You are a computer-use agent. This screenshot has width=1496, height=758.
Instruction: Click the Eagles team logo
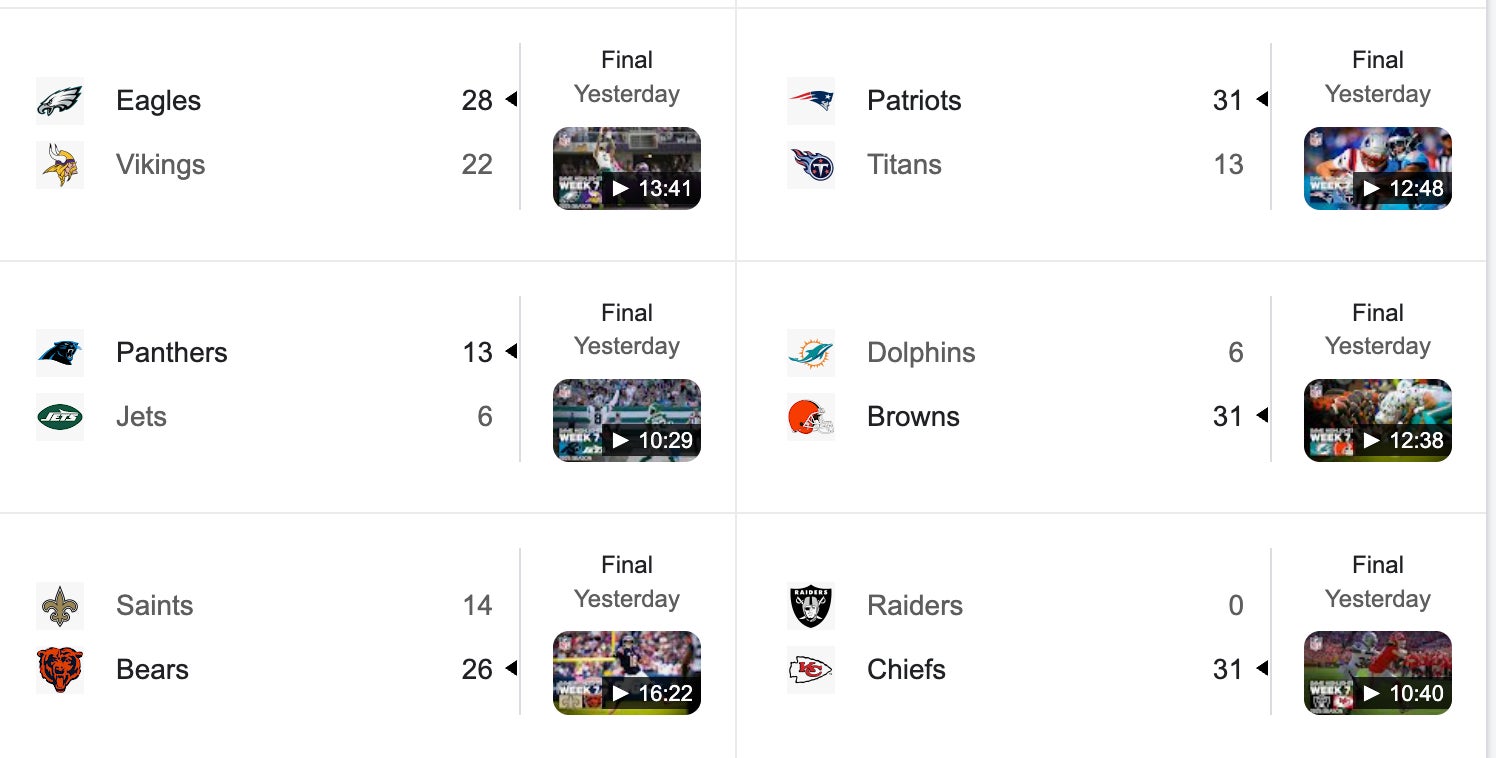tap(60, 101)
